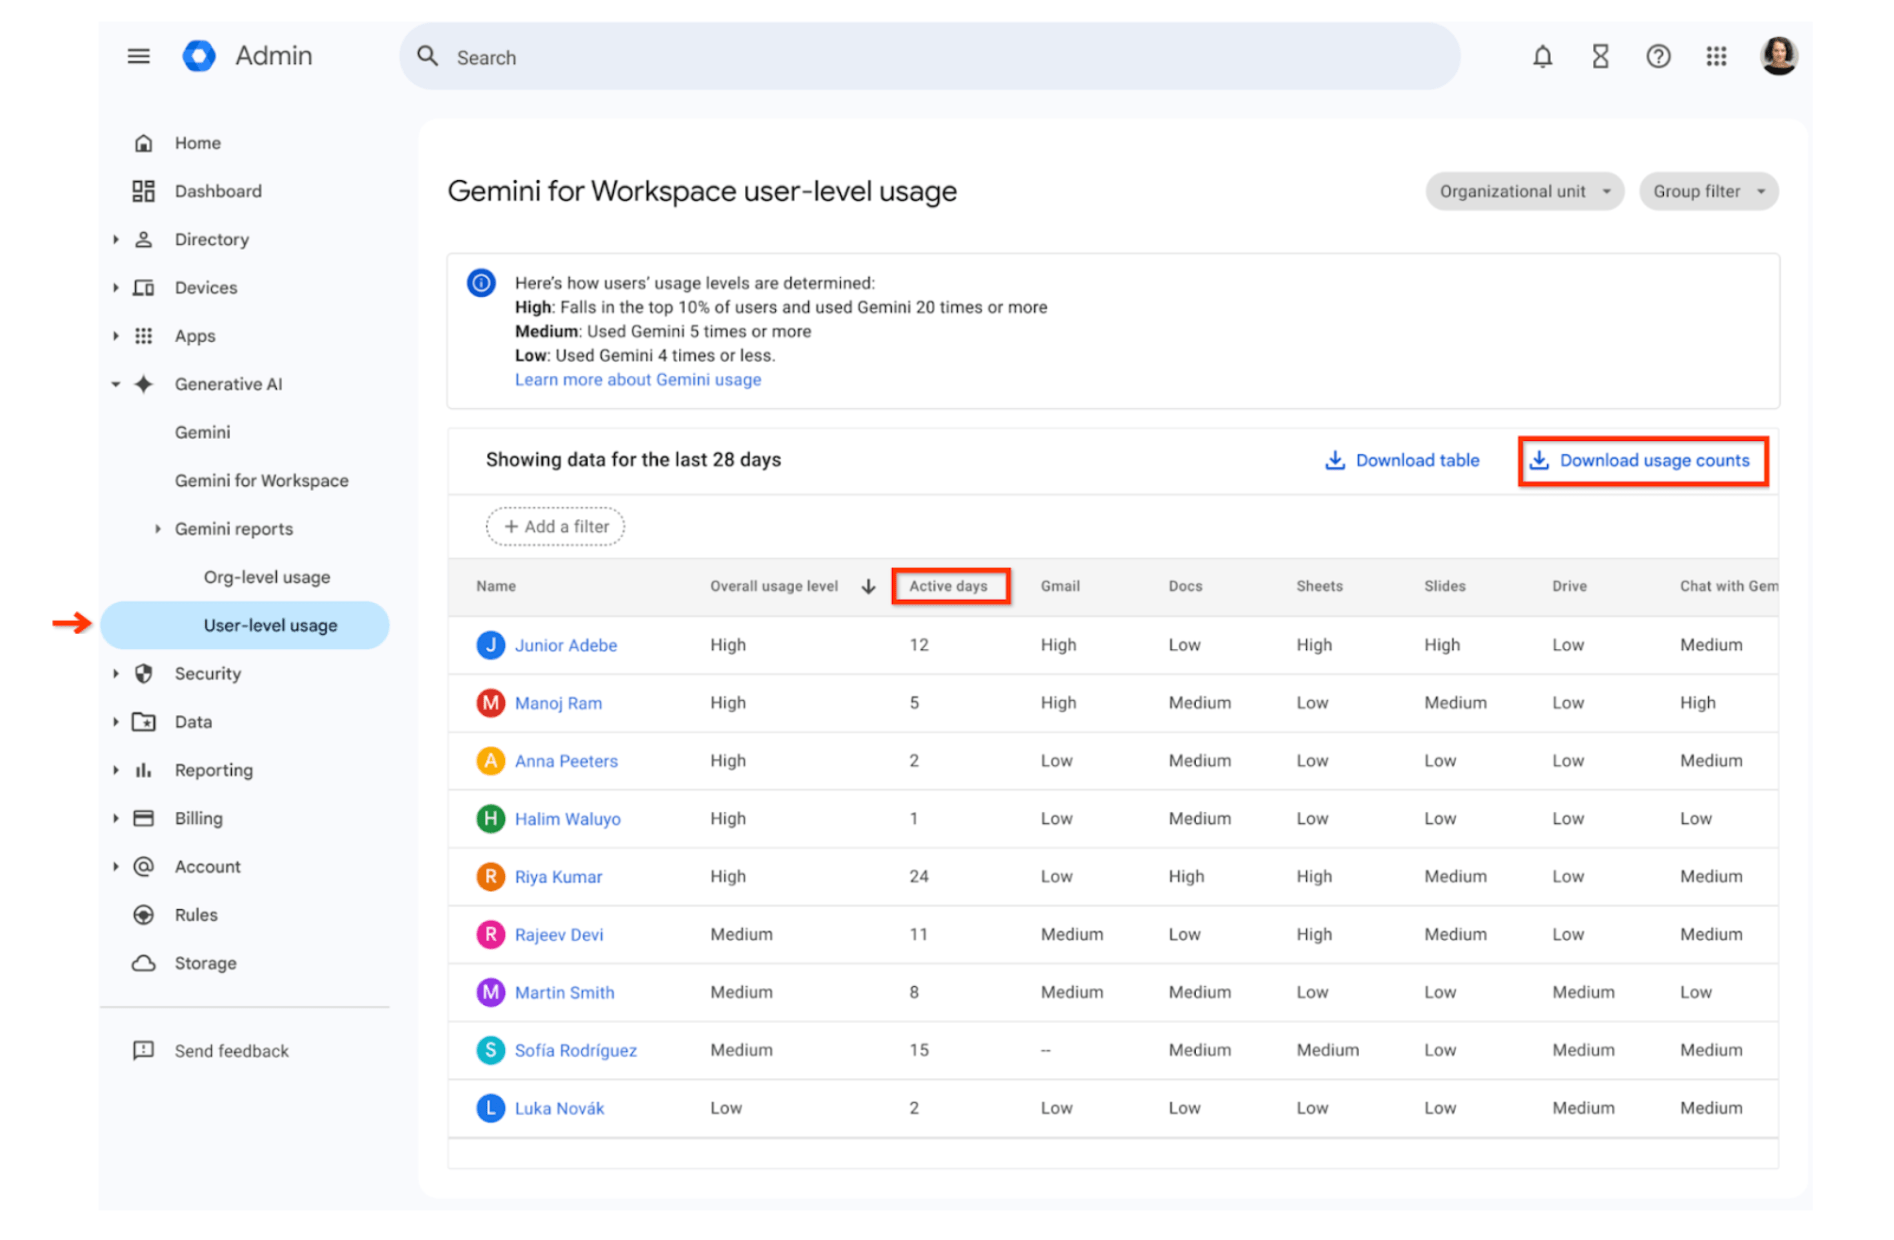The image size is (1894, 1240).
Task: Collapse the Generative AI section
Action: pos(115,384)
